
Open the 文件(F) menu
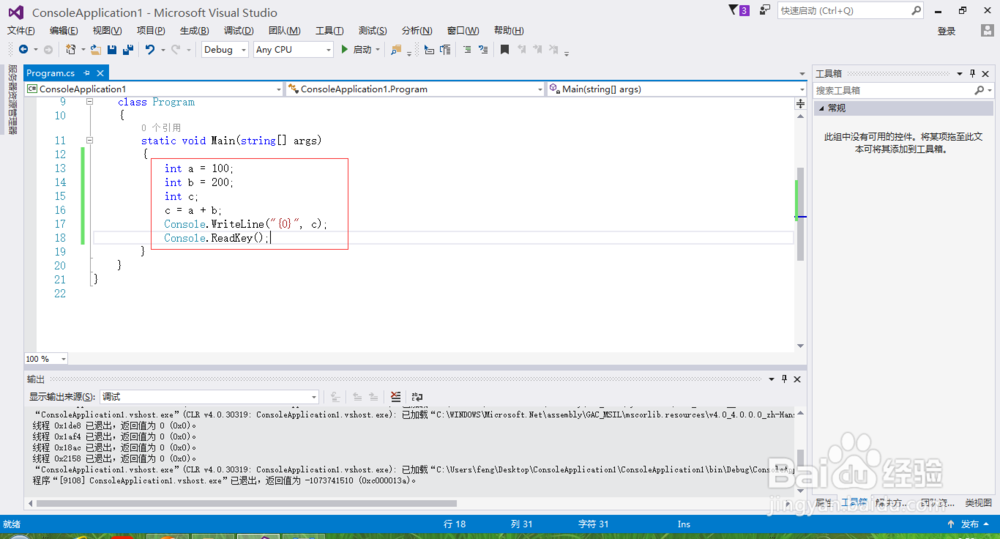21,31
